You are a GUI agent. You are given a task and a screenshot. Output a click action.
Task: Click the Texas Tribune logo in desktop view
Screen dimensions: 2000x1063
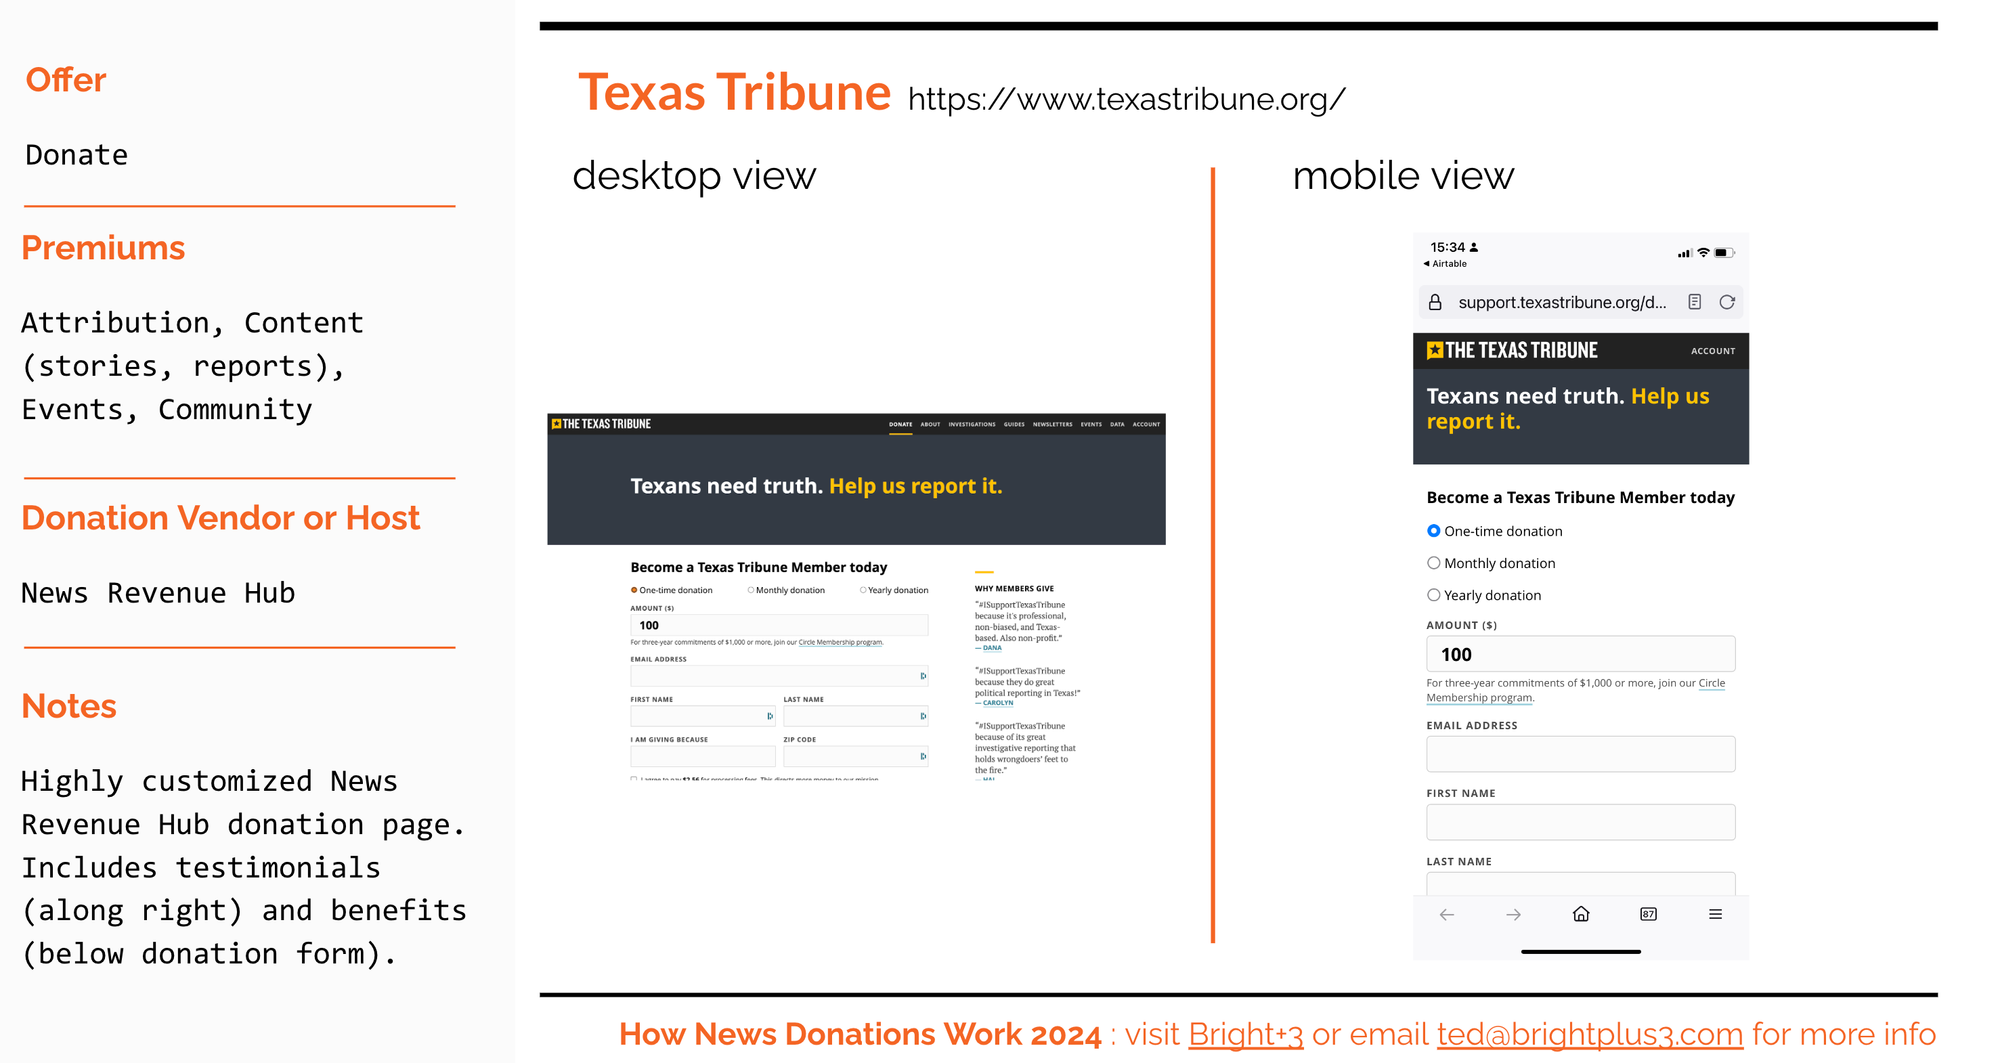tap(601, 424)
